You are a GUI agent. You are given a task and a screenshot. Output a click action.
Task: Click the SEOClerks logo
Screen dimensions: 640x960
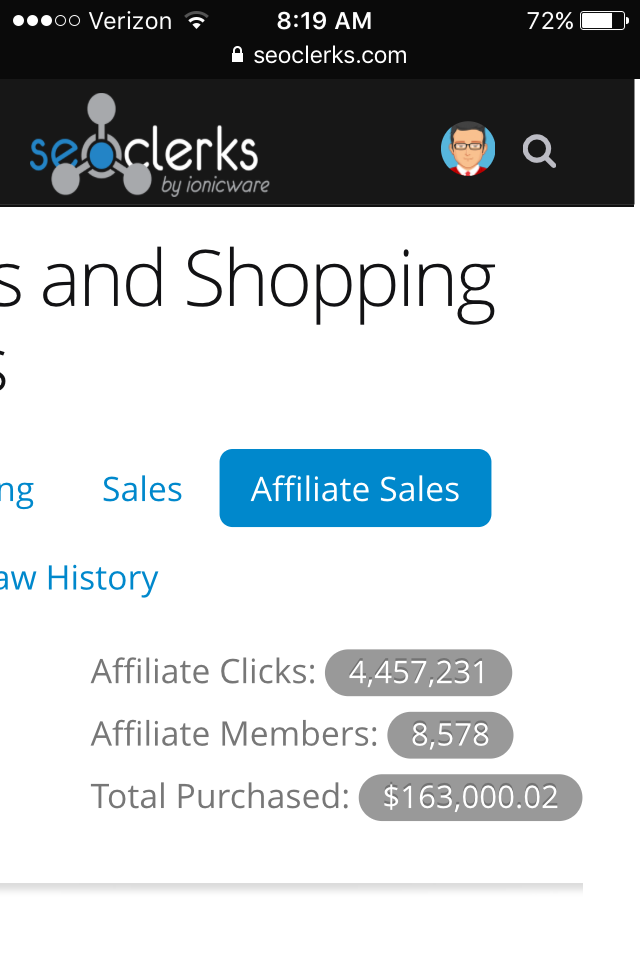150,150
